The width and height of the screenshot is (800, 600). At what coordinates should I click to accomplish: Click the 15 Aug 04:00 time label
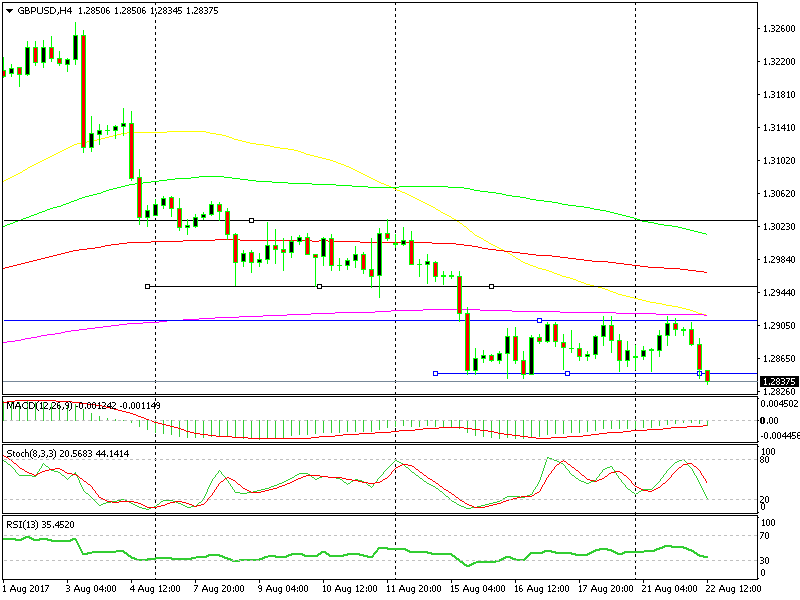(478, 588)
